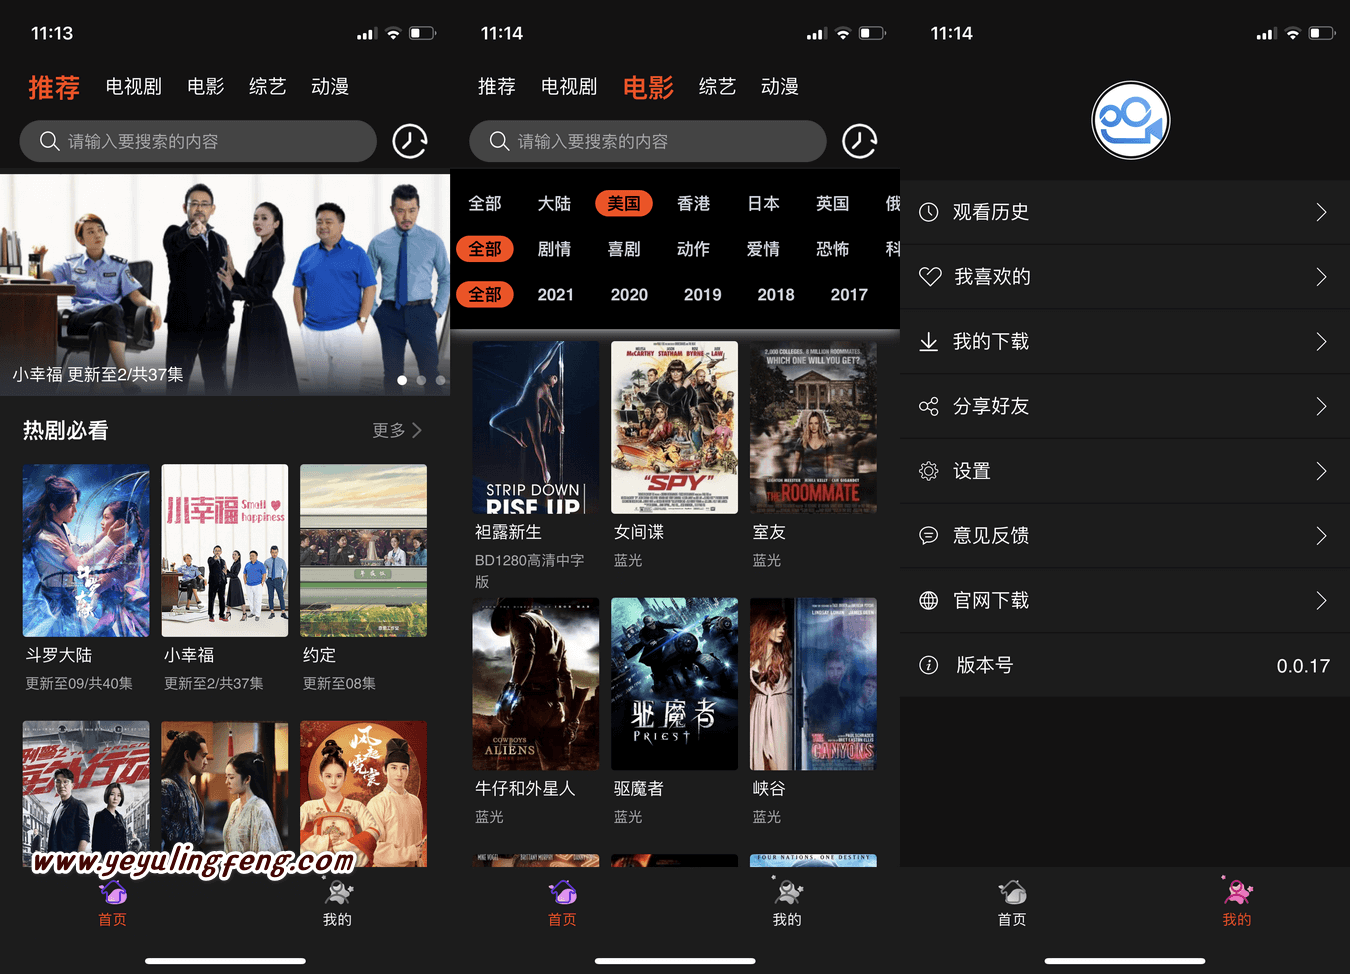Tap the heart icon beside 我喜欢的
This screenshot has width=1350, height=974.
click(930, 277)
